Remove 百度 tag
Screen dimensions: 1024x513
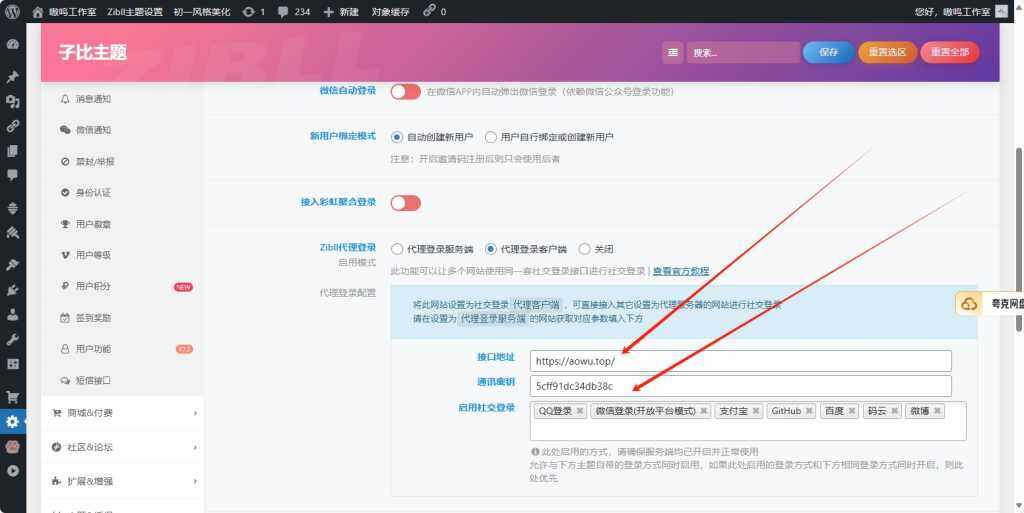852,411
